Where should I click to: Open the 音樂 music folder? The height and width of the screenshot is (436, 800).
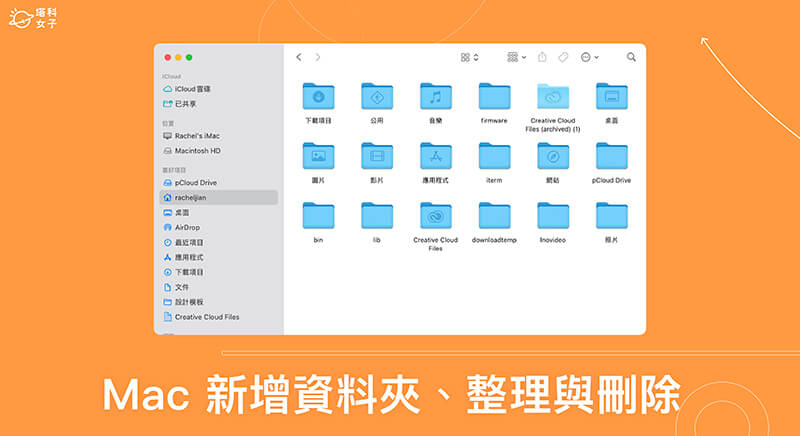coord(435,96)
